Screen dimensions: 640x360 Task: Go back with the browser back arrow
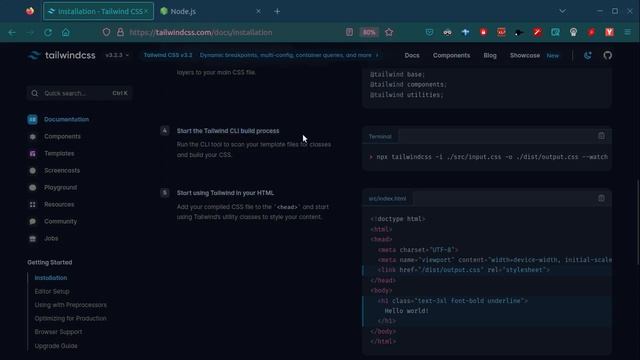click(x=12, y=32)
